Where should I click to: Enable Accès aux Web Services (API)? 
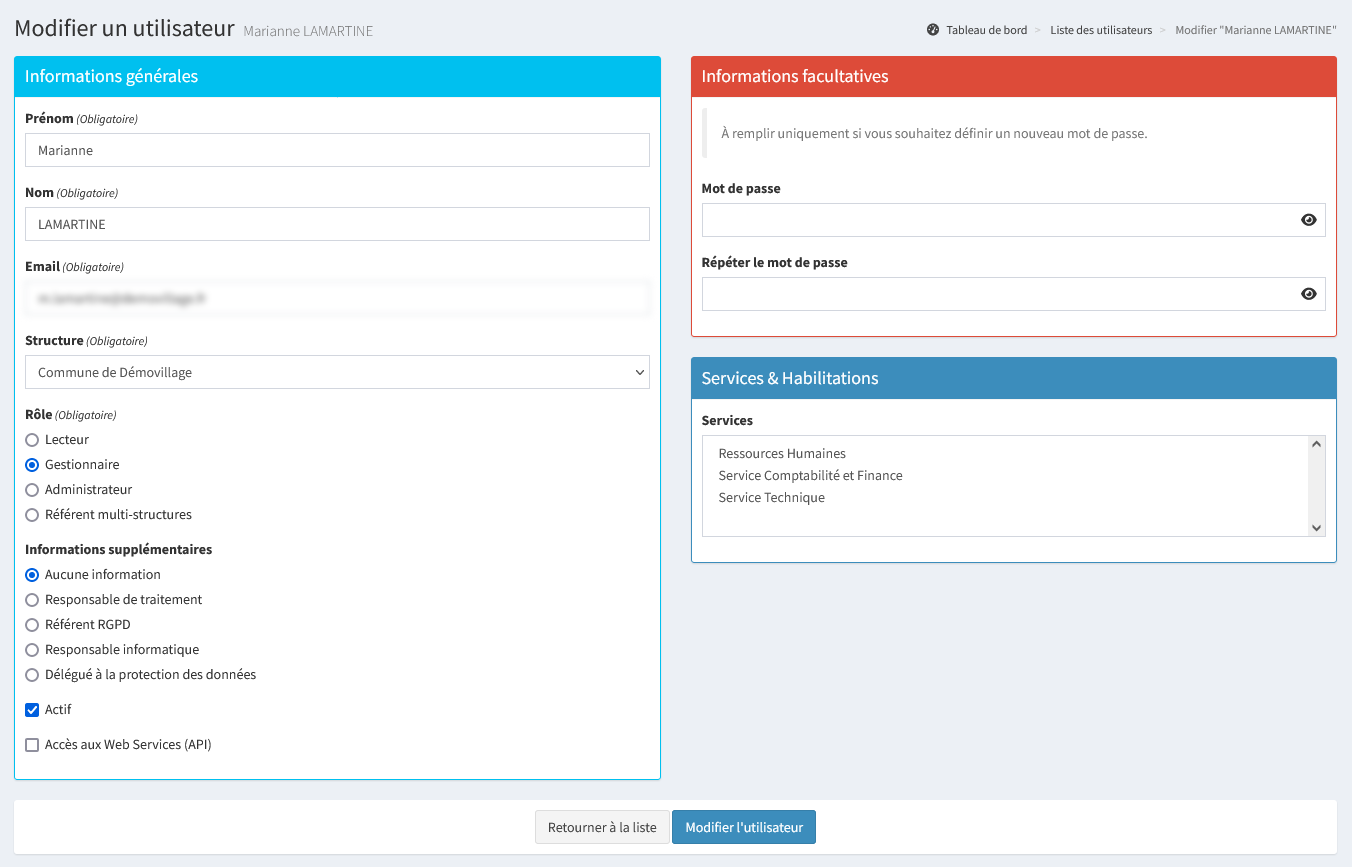[32, 745]
